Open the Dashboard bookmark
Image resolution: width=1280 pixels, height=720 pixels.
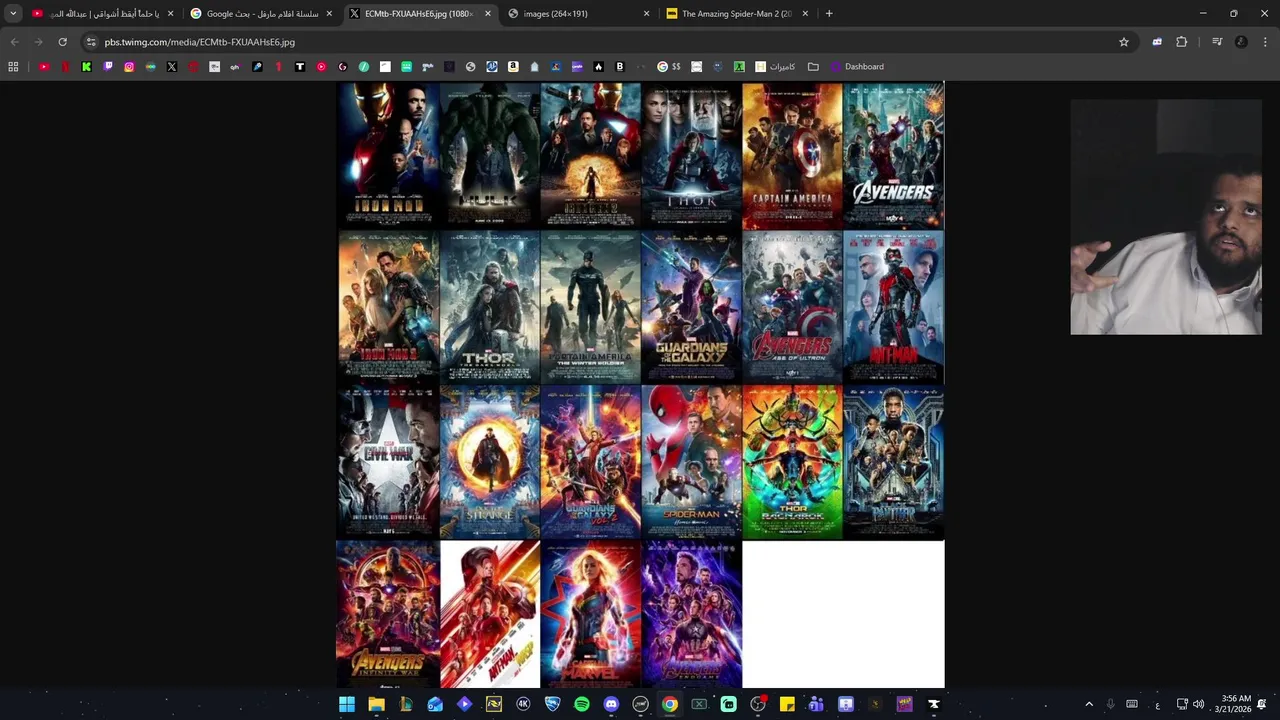[858, 67]
